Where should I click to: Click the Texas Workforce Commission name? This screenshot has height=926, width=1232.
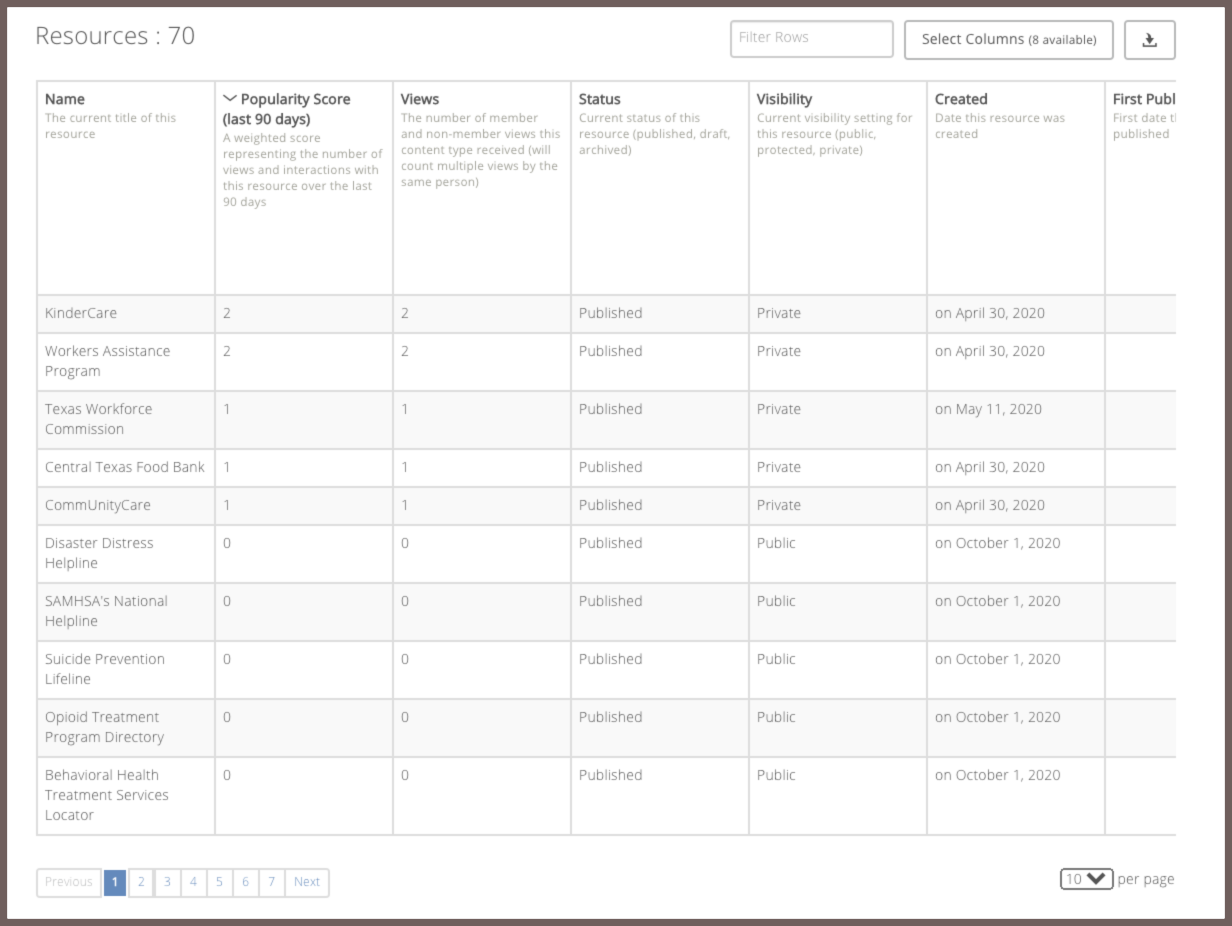pos(99,419)
